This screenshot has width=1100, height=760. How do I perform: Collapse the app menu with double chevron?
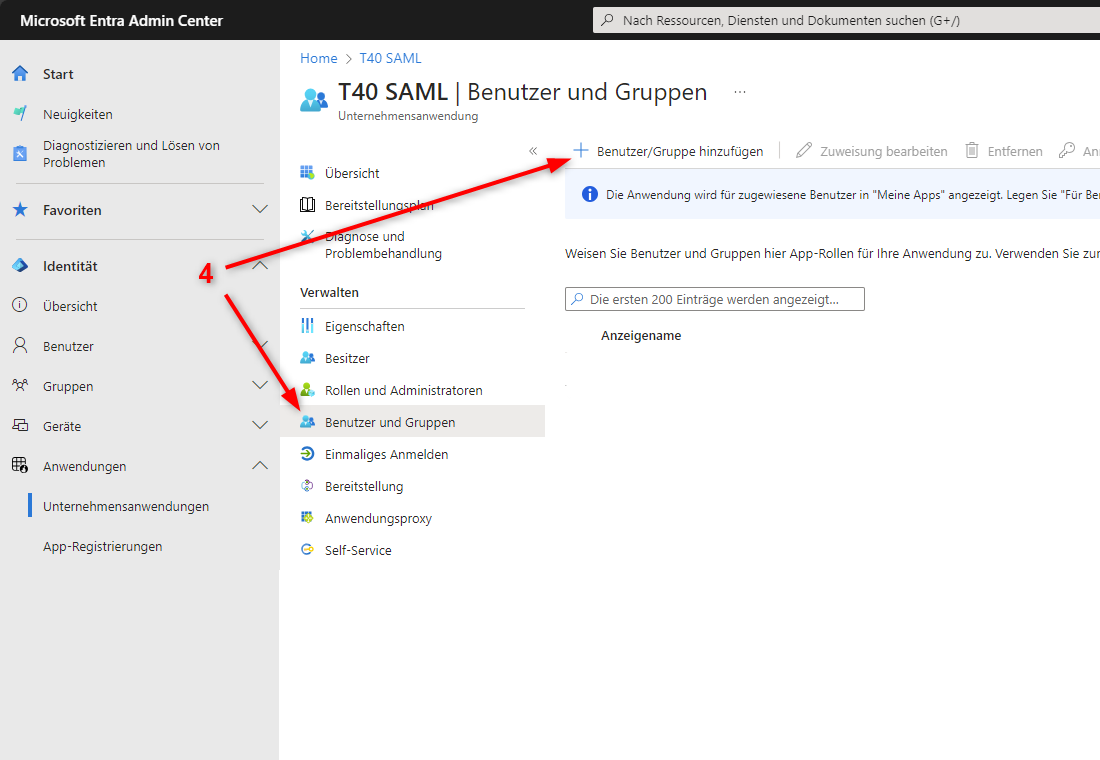pos(533,151)
